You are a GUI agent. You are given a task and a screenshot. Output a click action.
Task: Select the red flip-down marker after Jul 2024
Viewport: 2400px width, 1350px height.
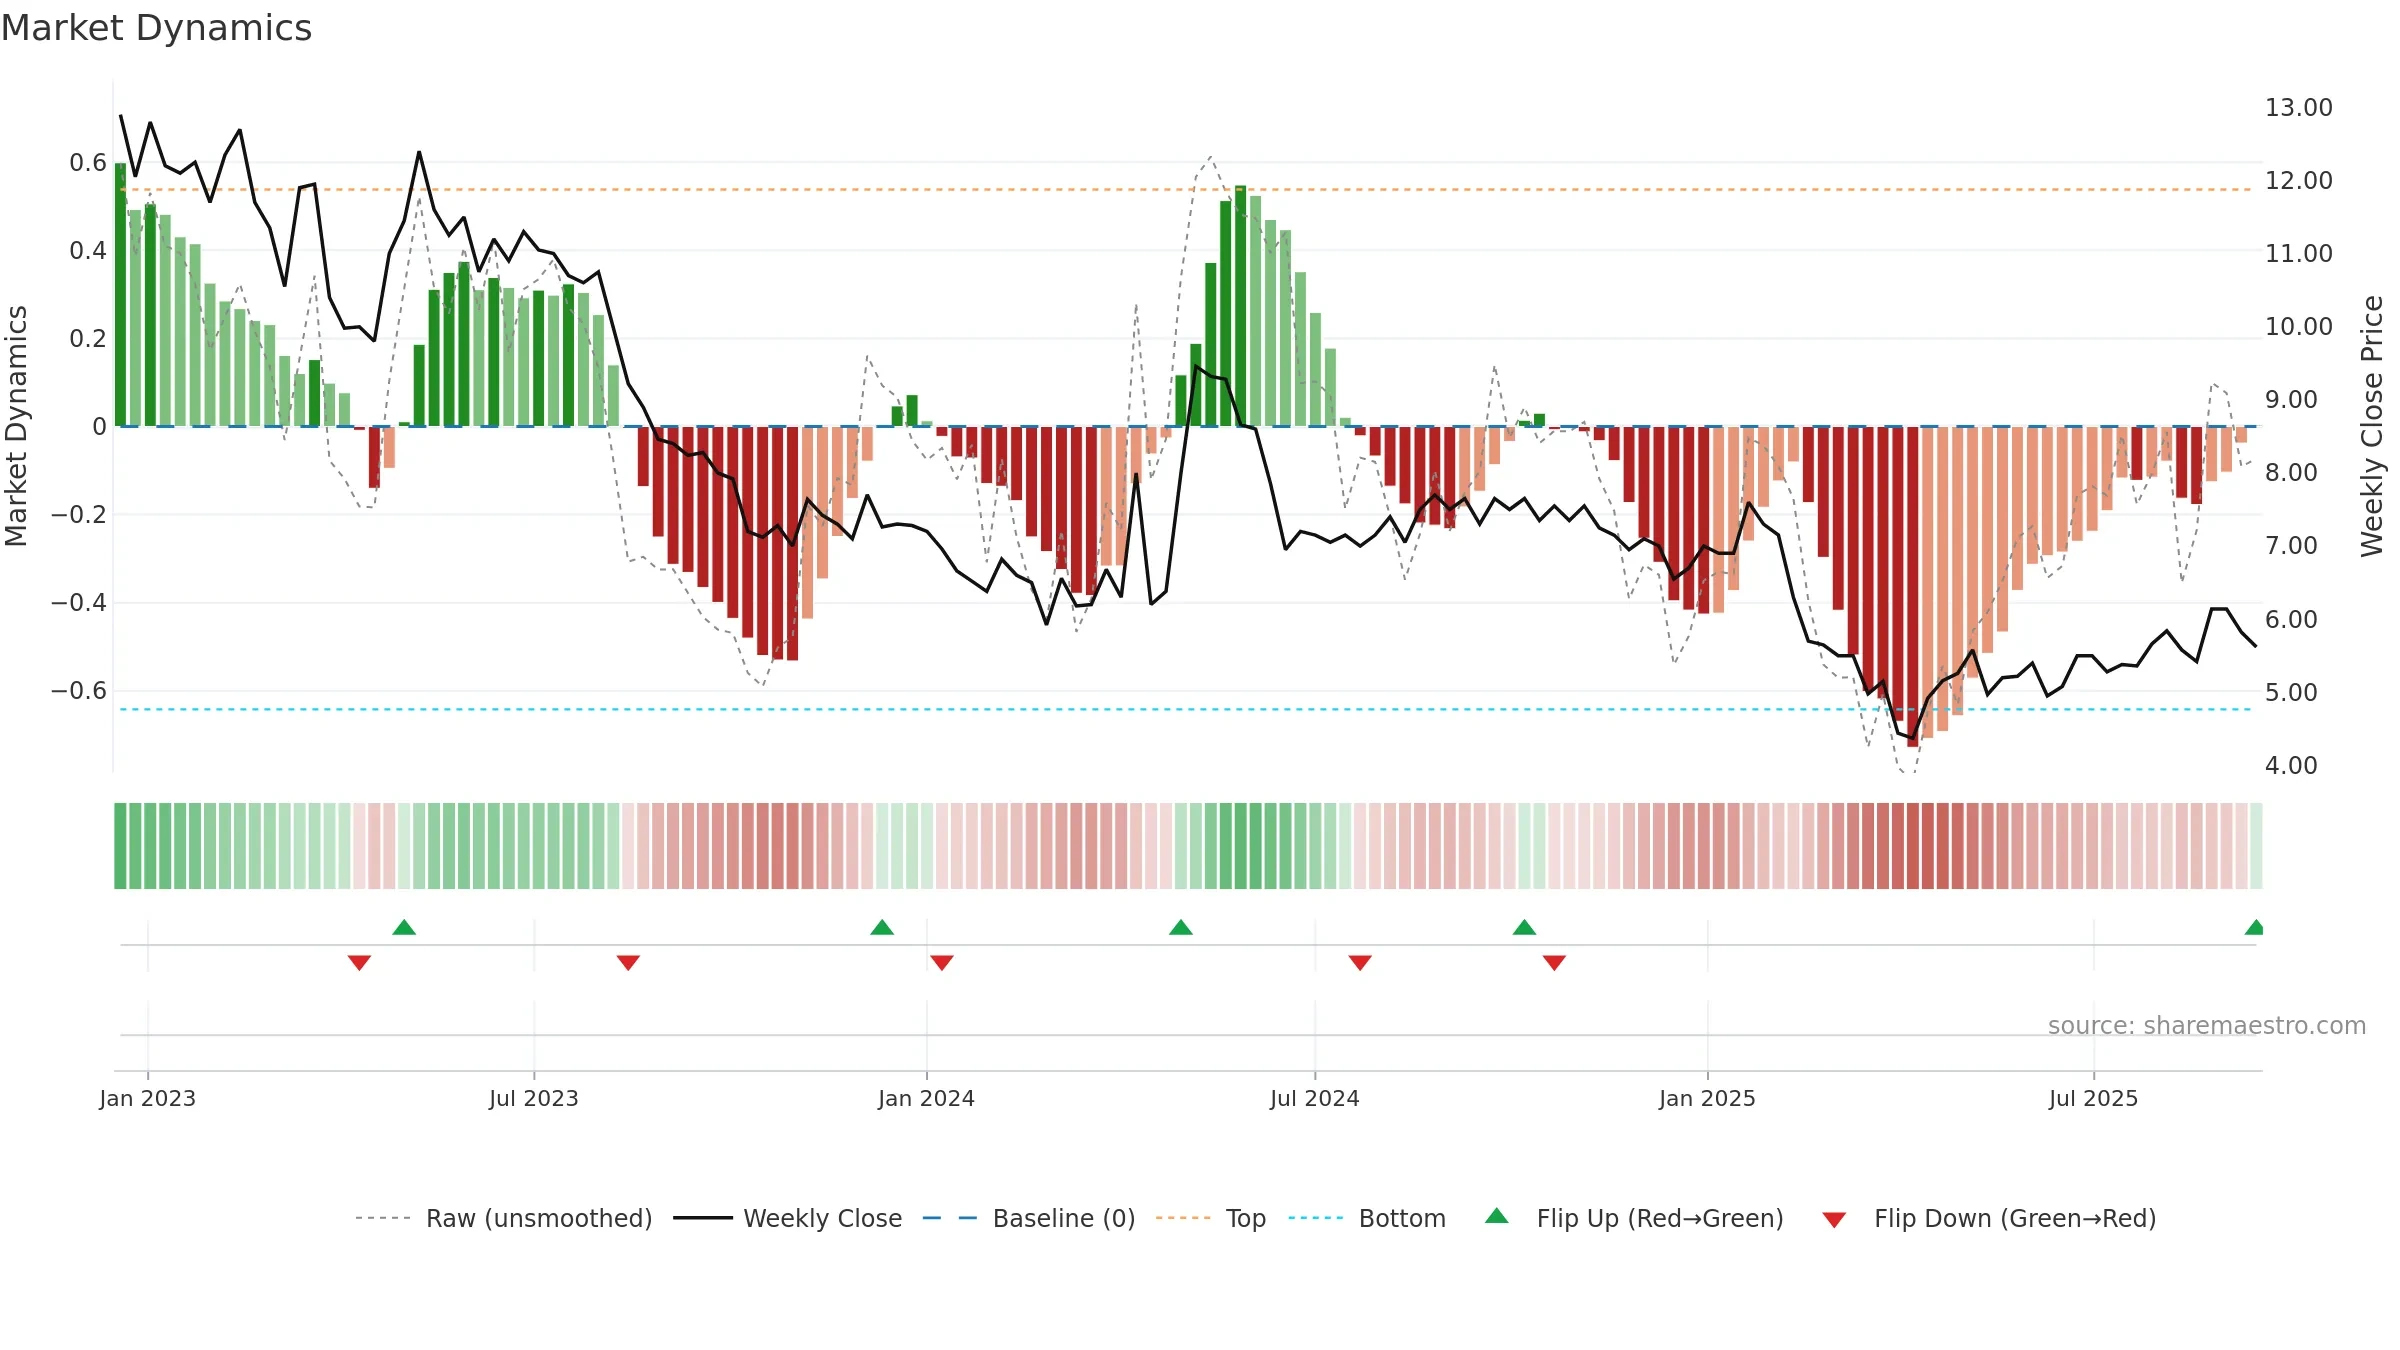(x=1360, y=962)
